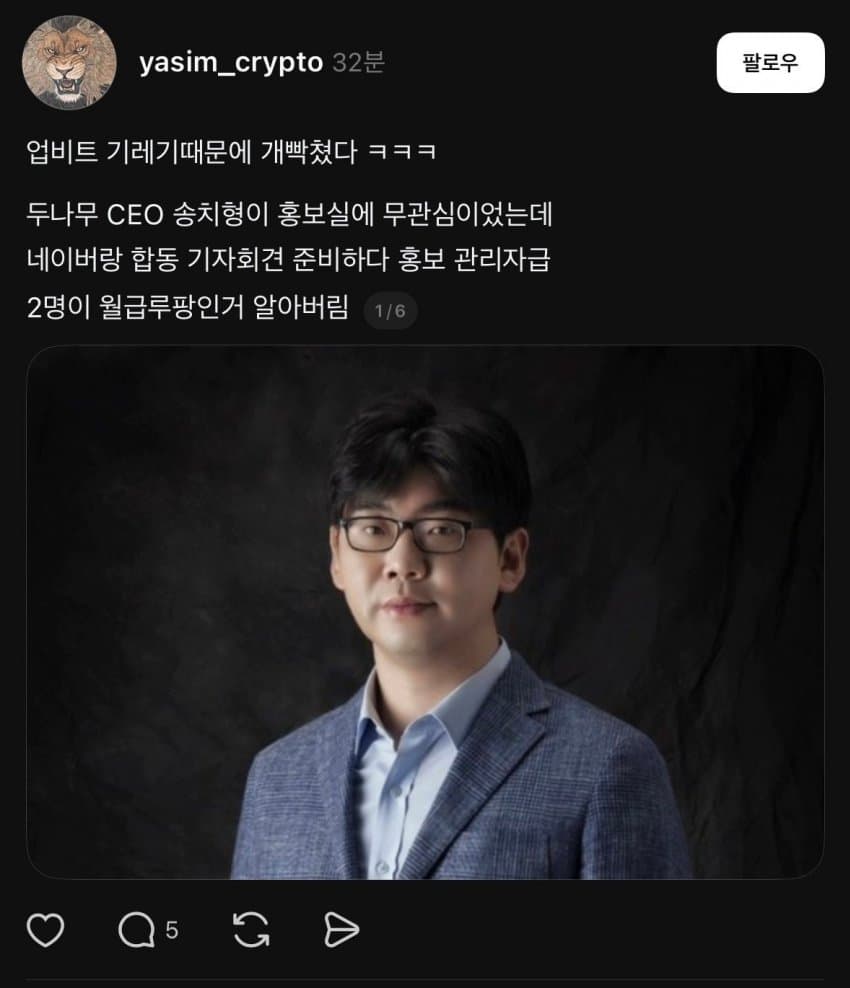850x988 pixels.
Task: Share the post with the paper plane icon
Action: tap(342, 929)
